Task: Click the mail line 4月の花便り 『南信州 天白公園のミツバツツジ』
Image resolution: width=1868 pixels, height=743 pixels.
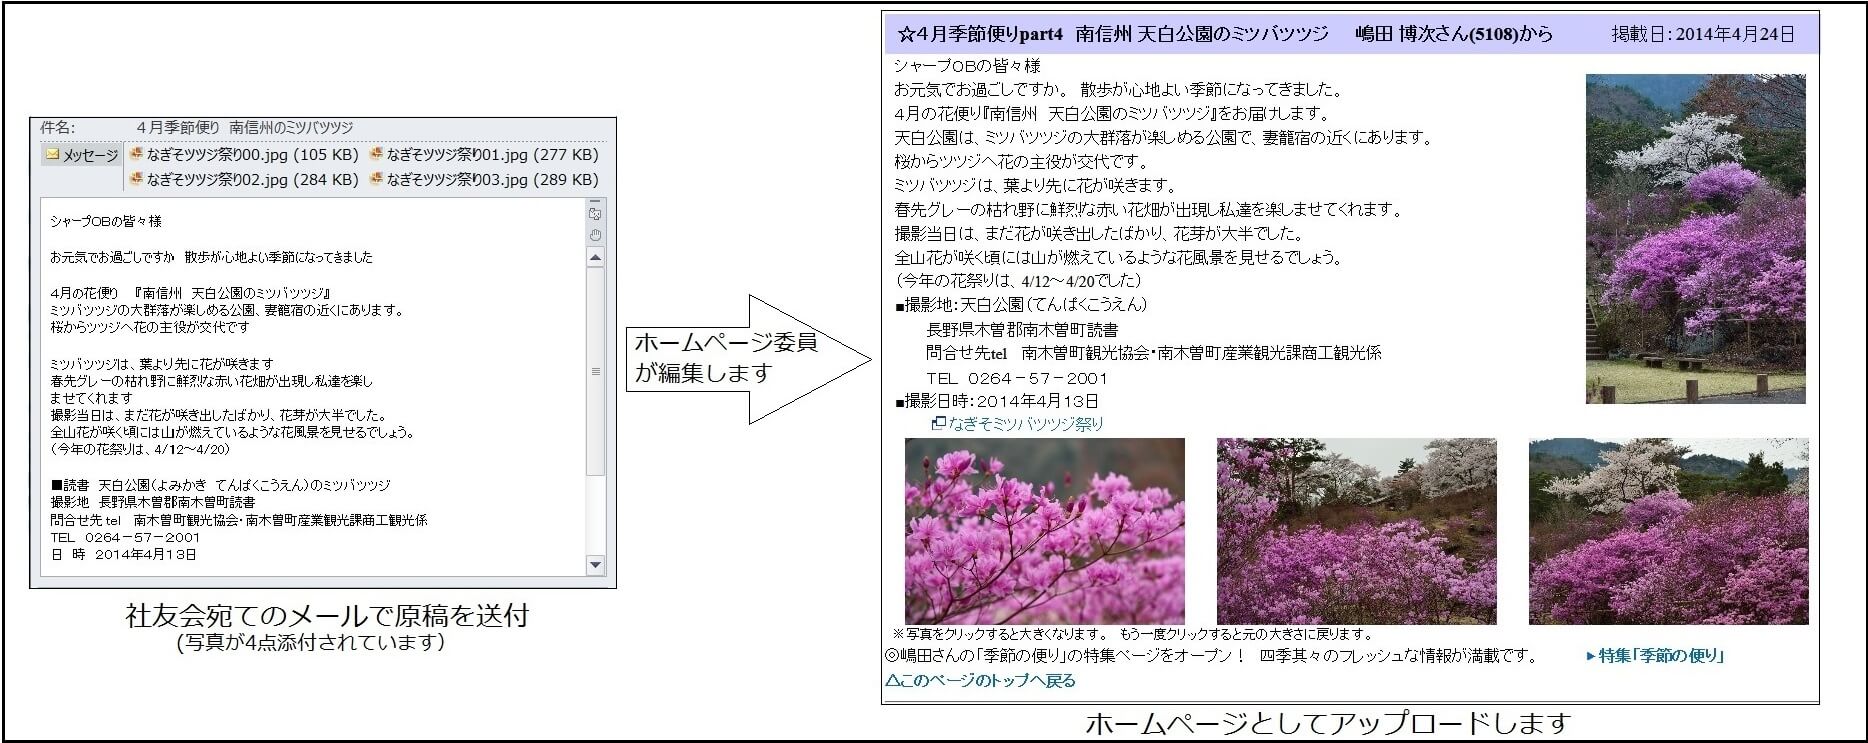Action: click(x=190, y=293)
